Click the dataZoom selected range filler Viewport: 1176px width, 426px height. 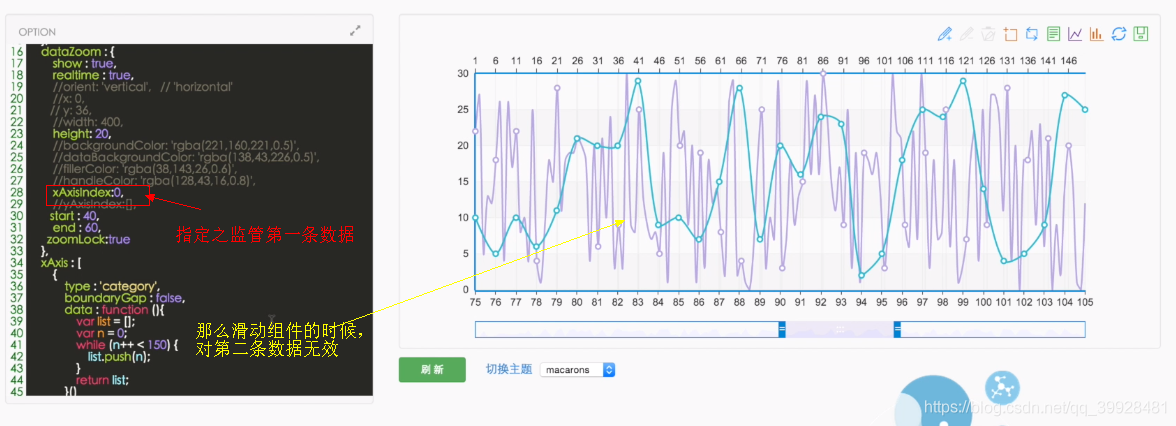click(x=839, y=329)
